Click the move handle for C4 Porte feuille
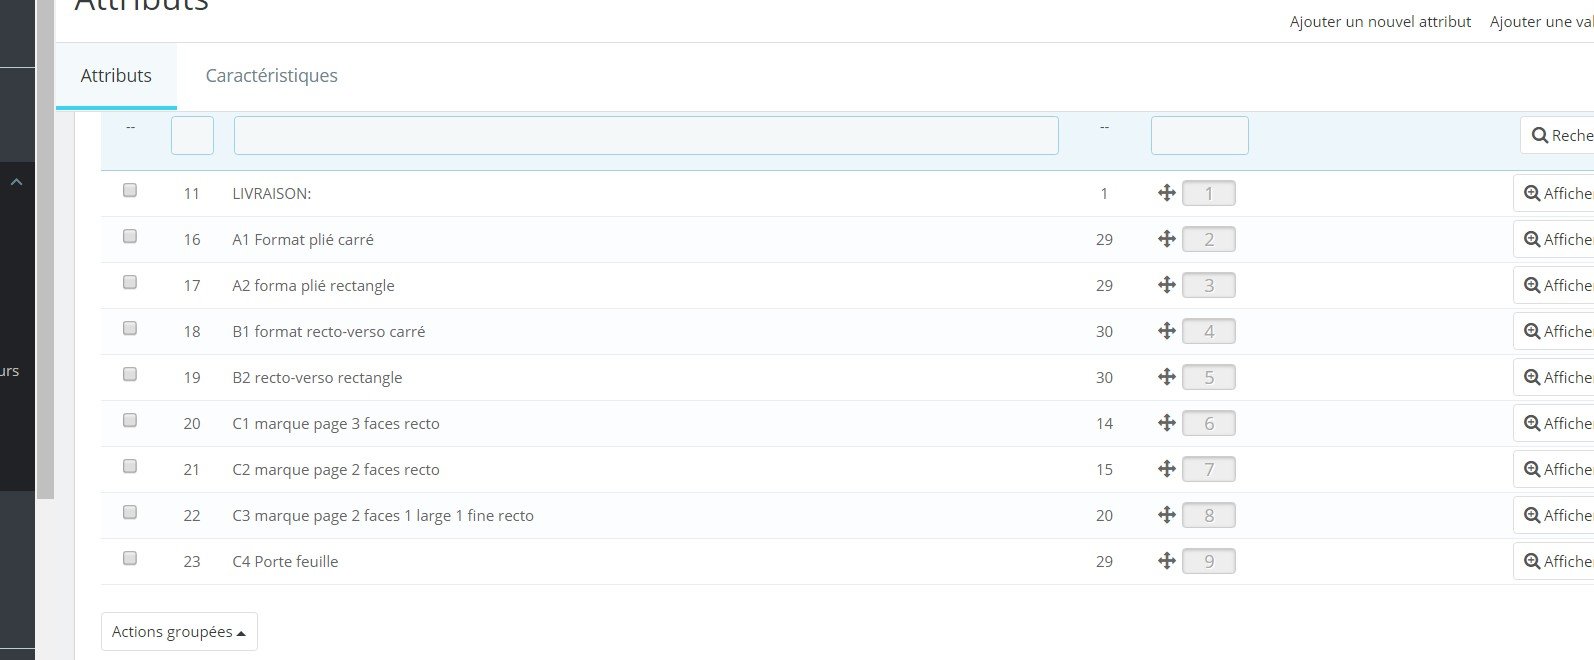The height and width of the screenshot is (660, 1594). 1166,561
